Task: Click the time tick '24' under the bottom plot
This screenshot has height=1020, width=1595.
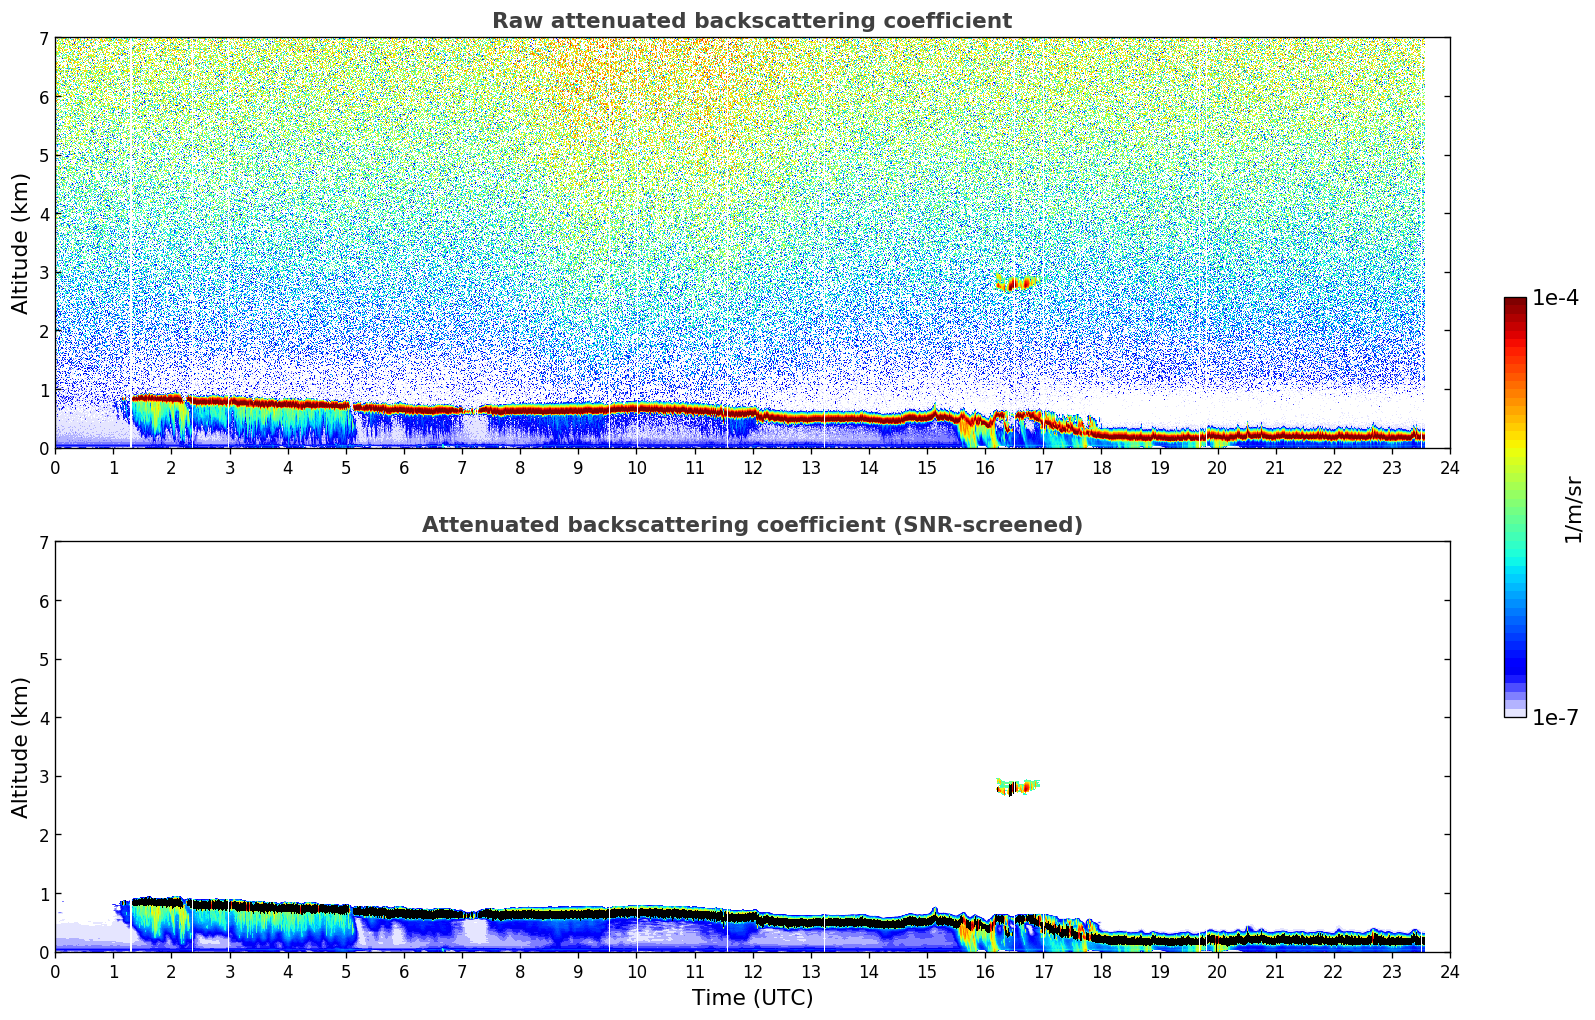Action: tap(1450, 971)
